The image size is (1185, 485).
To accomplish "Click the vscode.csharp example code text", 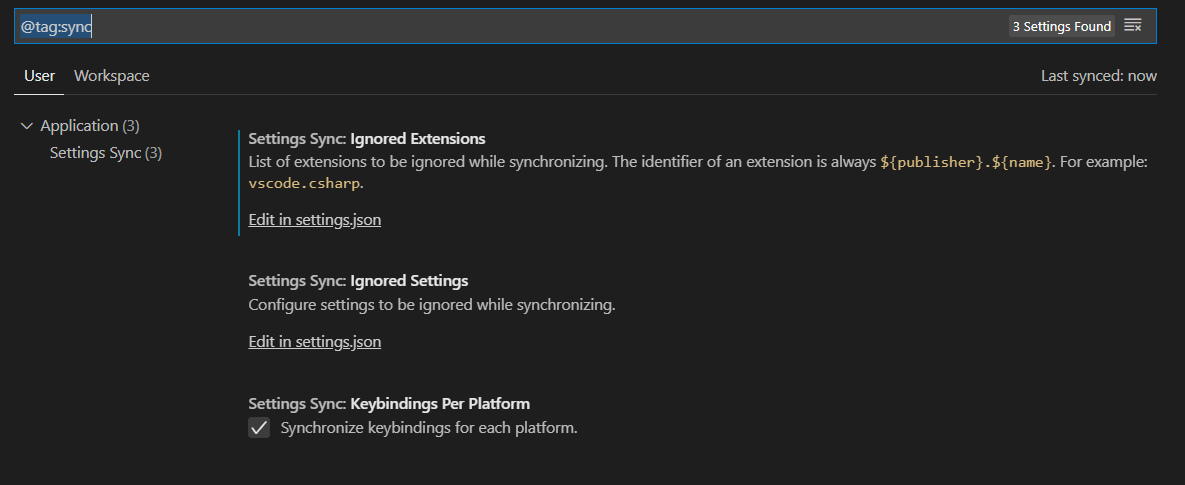I will [304, 183].
